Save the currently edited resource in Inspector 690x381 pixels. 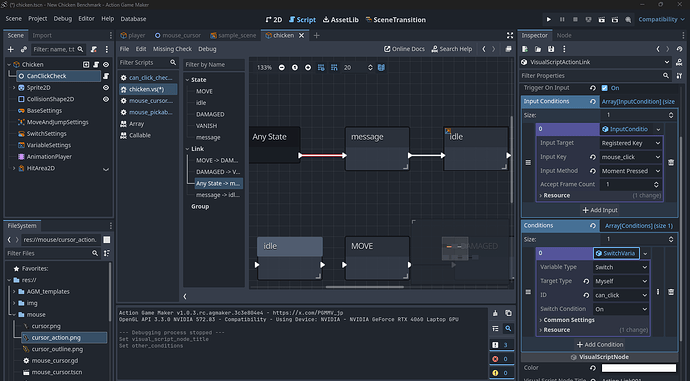point(551,49)
